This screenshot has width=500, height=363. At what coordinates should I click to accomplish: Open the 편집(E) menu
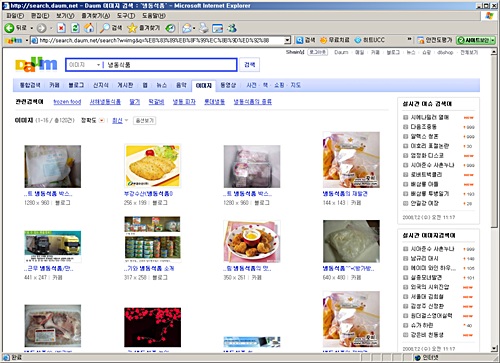tap(40, 16)
